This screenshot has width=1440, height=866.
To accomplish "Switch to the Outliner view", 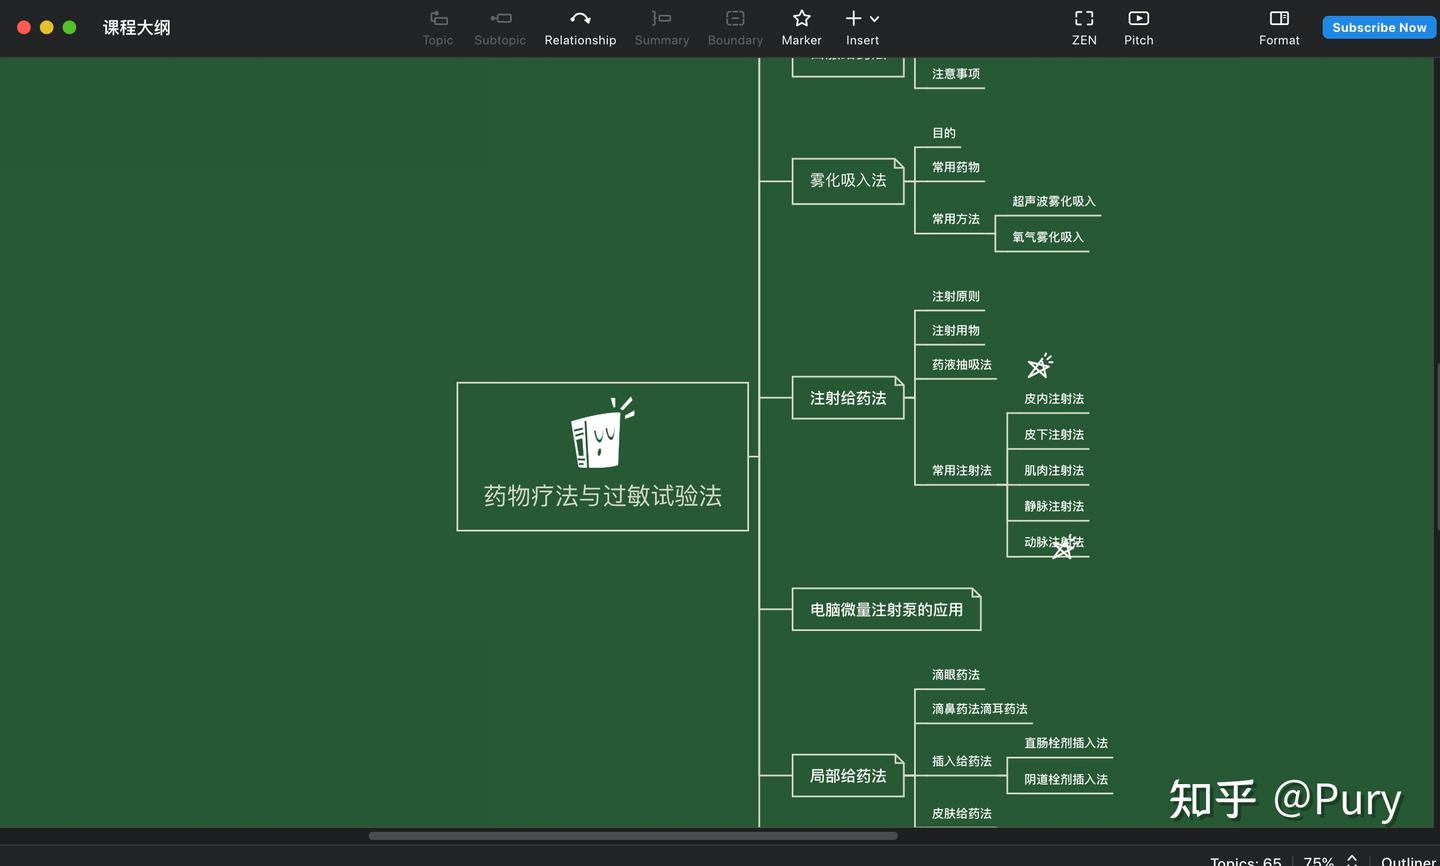I will point(1408,860).
